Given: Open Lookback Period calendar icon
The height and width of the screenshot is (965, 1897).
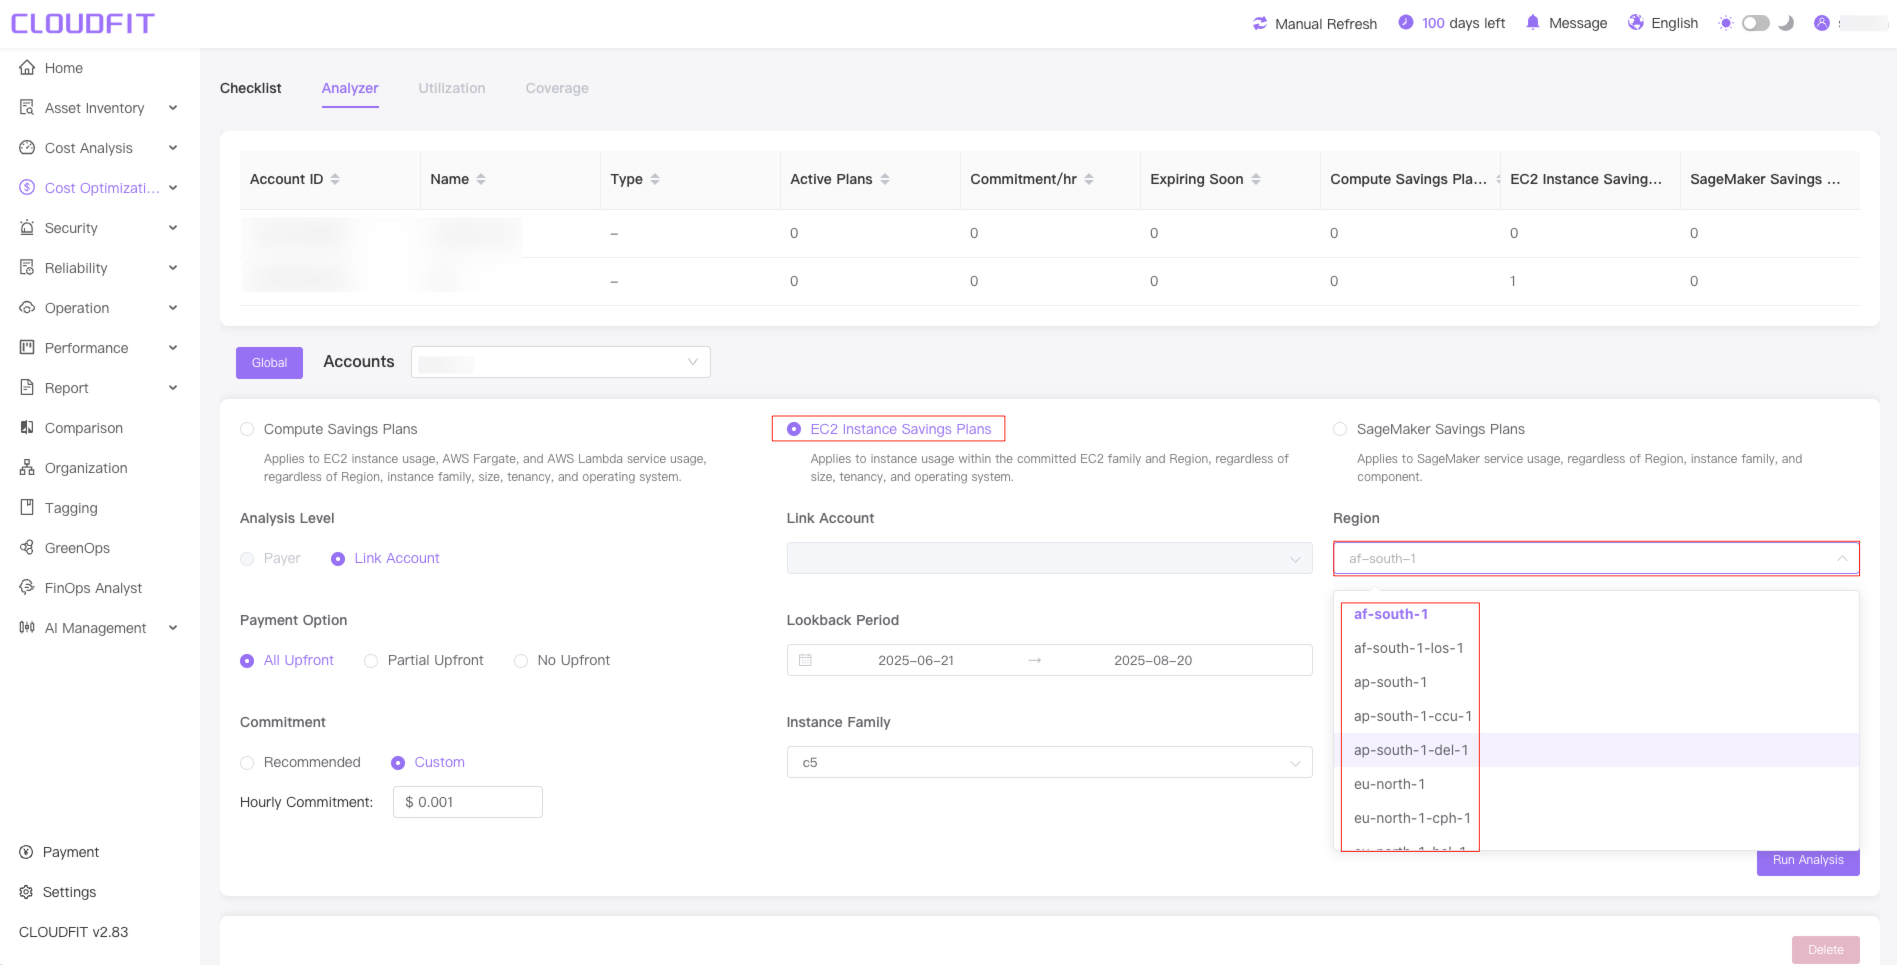Looking at the screenshot, I should tap(805, 660).
